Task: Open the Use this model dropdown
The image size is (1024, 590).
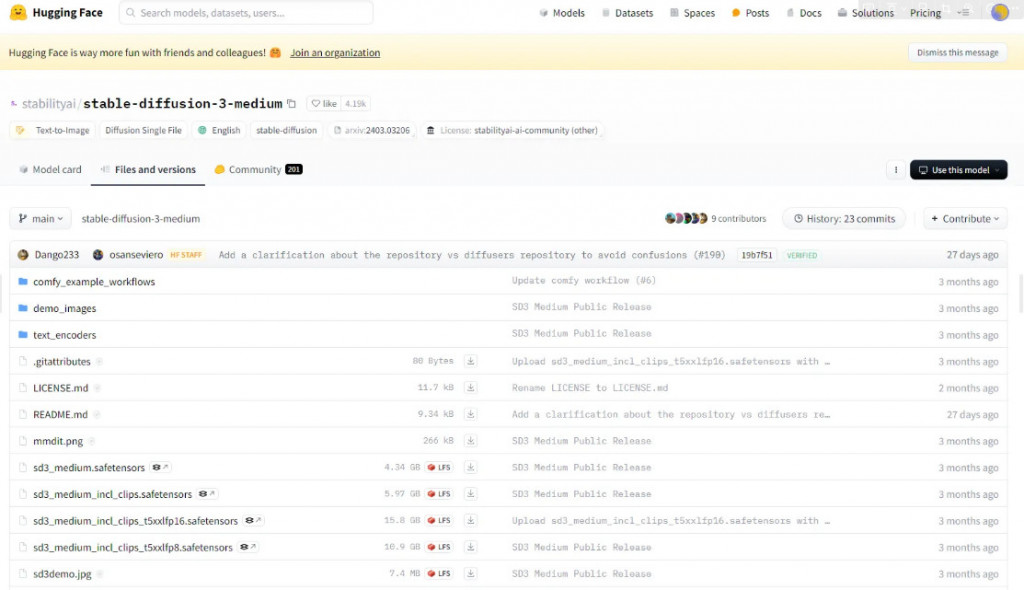Action: coord(958,170)
